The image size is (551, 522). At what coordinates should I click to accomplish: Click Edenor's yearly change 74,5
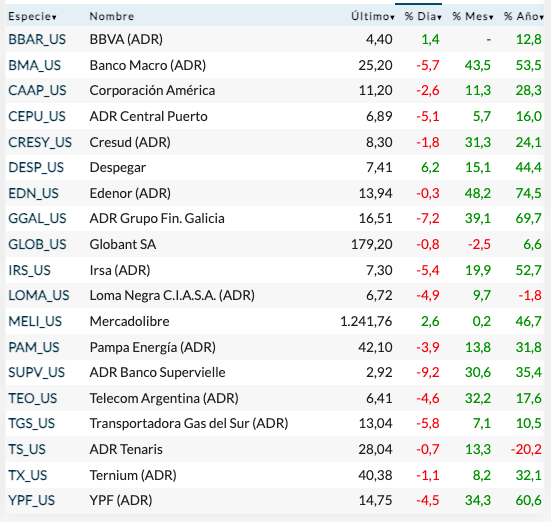tap(529, 193)
